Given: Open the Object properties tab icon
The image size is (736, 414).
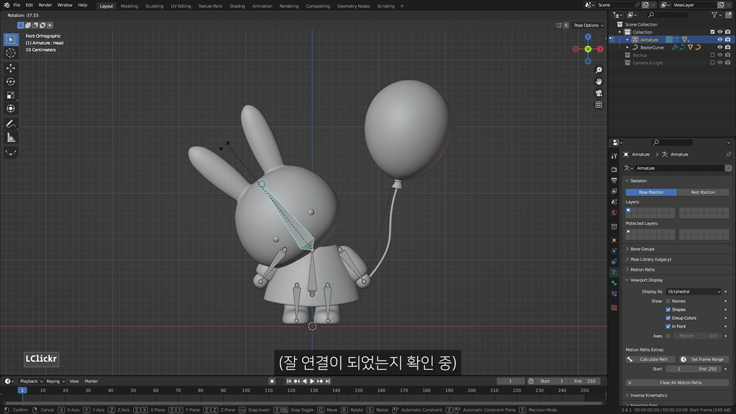Looking at the screenshot, I should pyautogui.click(x=614, y=240).
